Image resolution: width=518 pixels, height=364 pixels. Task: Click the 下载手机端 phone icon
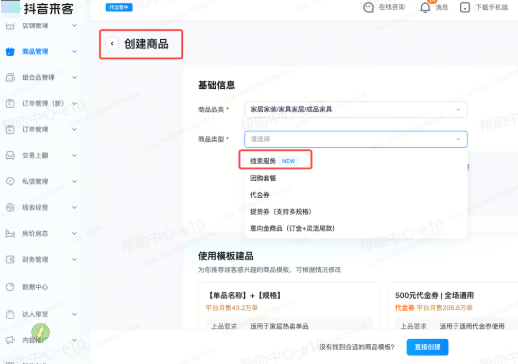465,7
